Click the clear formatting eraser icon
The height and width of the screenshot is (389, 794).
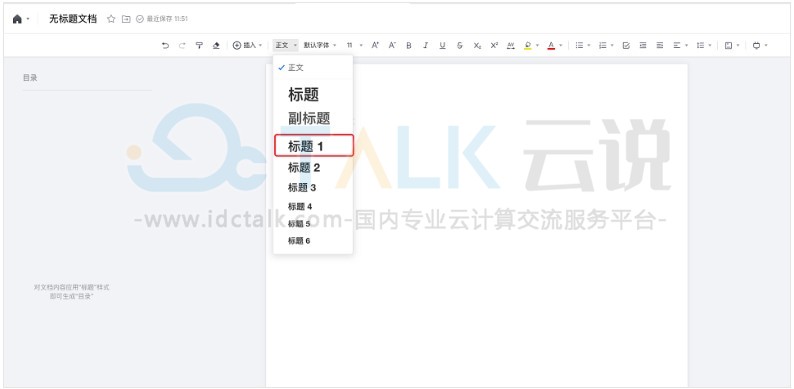click(x=216, y=46)
